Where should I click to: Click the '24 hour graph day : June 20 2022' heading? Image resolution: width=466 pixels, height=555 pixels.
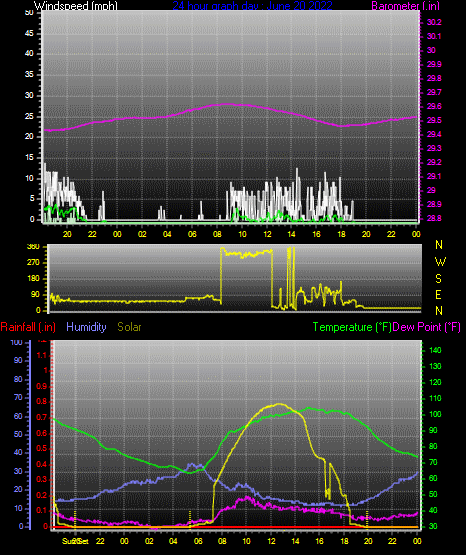(252, 6)
